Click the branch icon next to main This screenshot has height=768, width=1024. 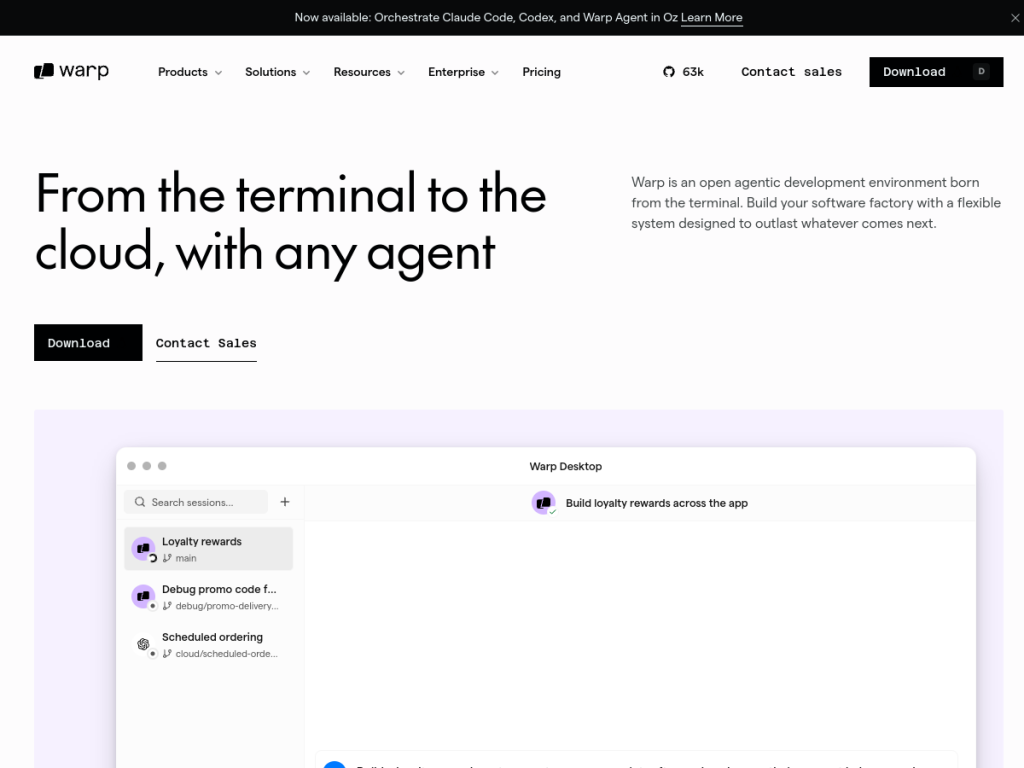167,558
